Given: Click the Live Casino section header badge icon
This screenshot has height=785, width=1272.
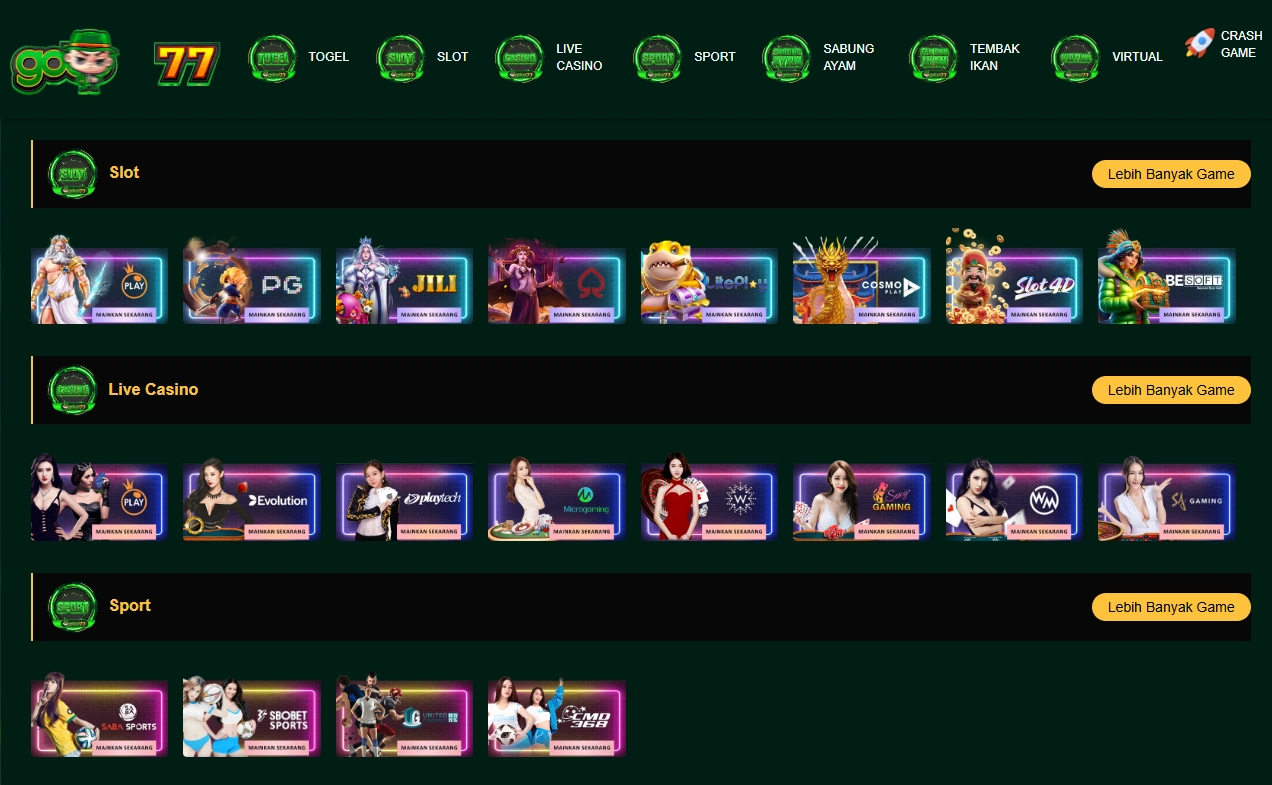Looking at the screenshot, I should click(73, 390).
